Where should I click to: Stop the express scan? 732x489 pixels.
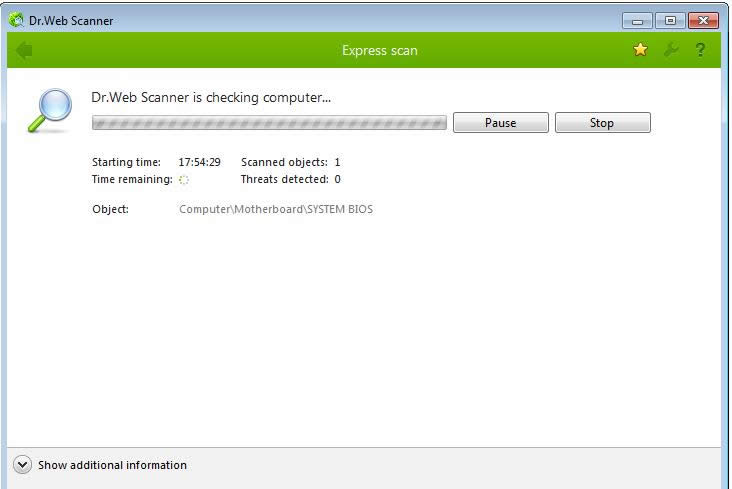[602, 123]
